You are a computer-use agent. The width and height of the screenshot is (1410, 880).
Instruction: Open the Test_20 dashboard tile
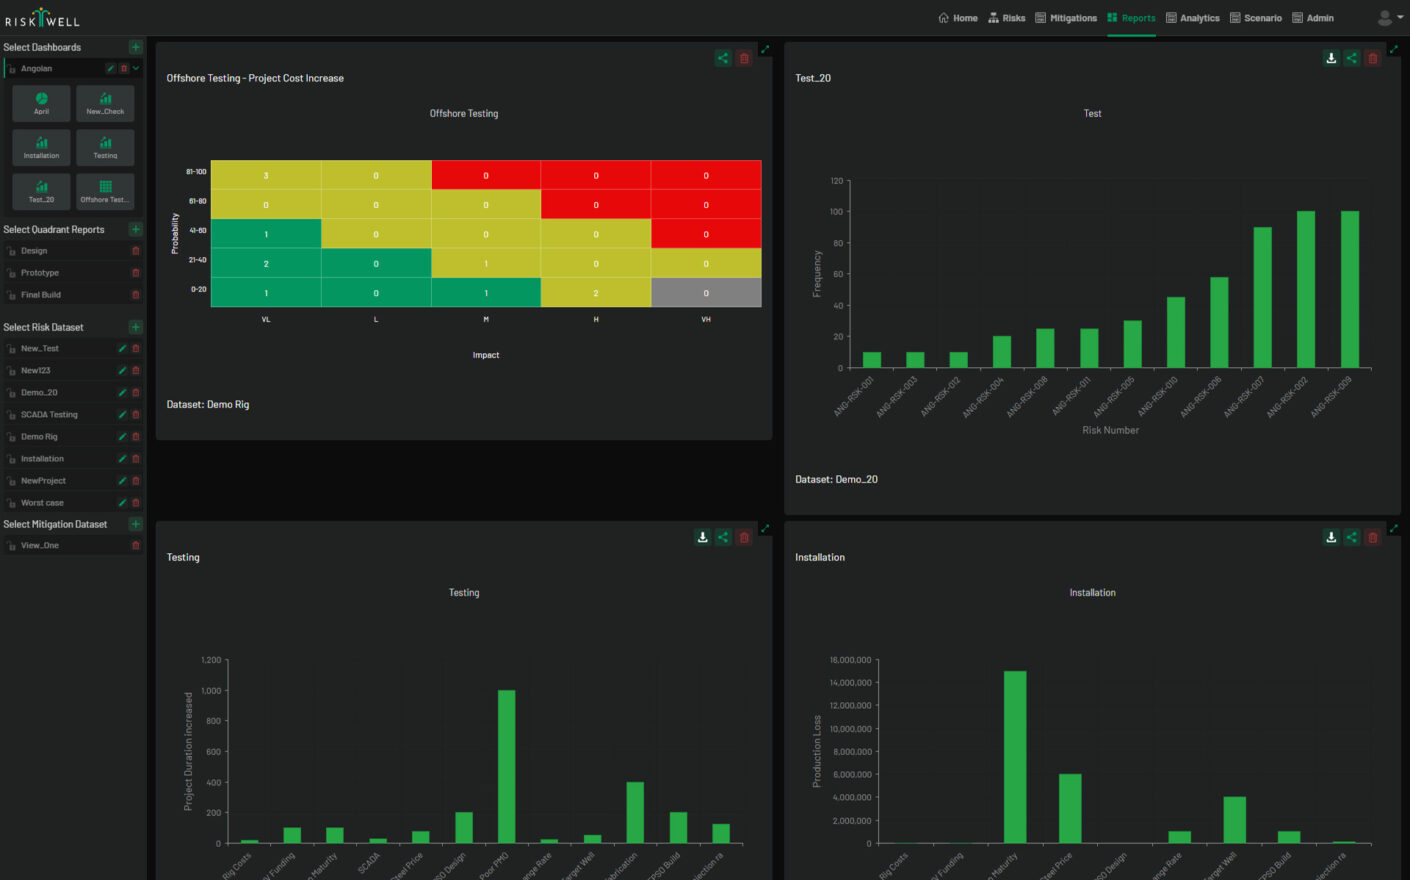pos(42,192)
